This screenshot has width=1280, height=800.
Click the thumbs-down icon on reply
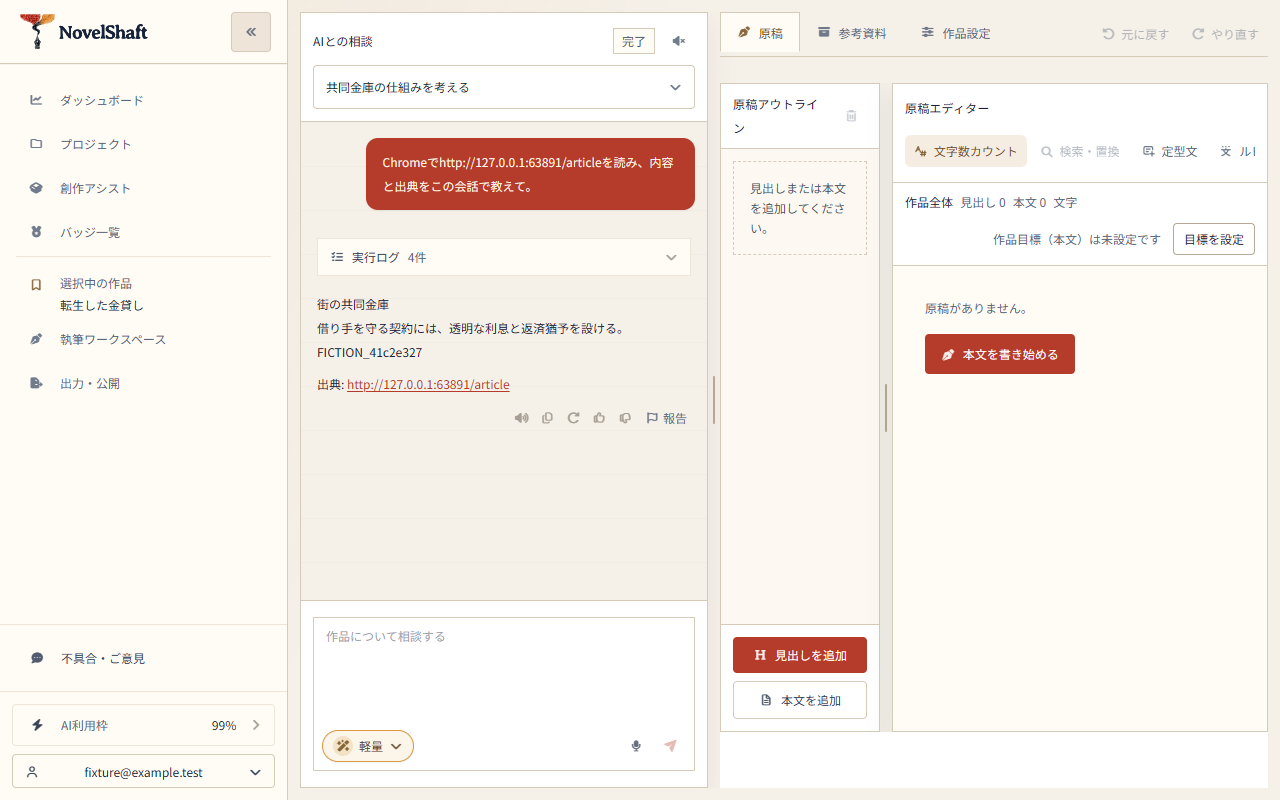625,418
